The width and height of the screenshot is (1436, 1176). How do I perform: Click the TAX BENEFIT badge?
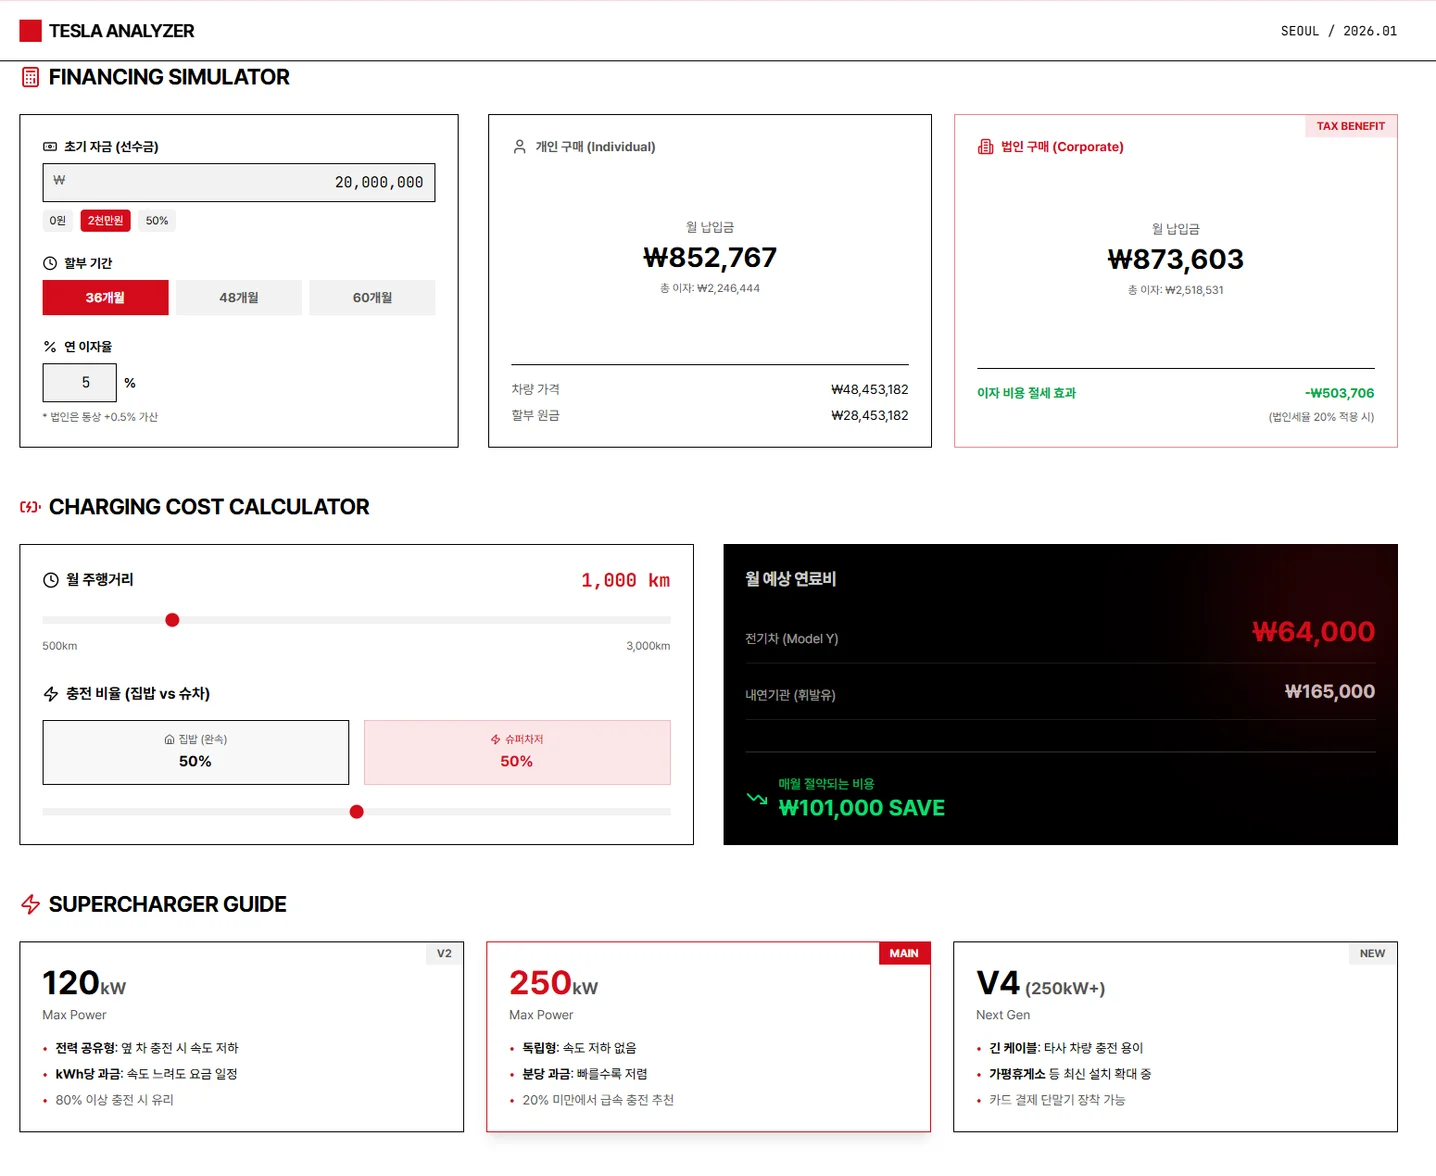[1350, 126]
